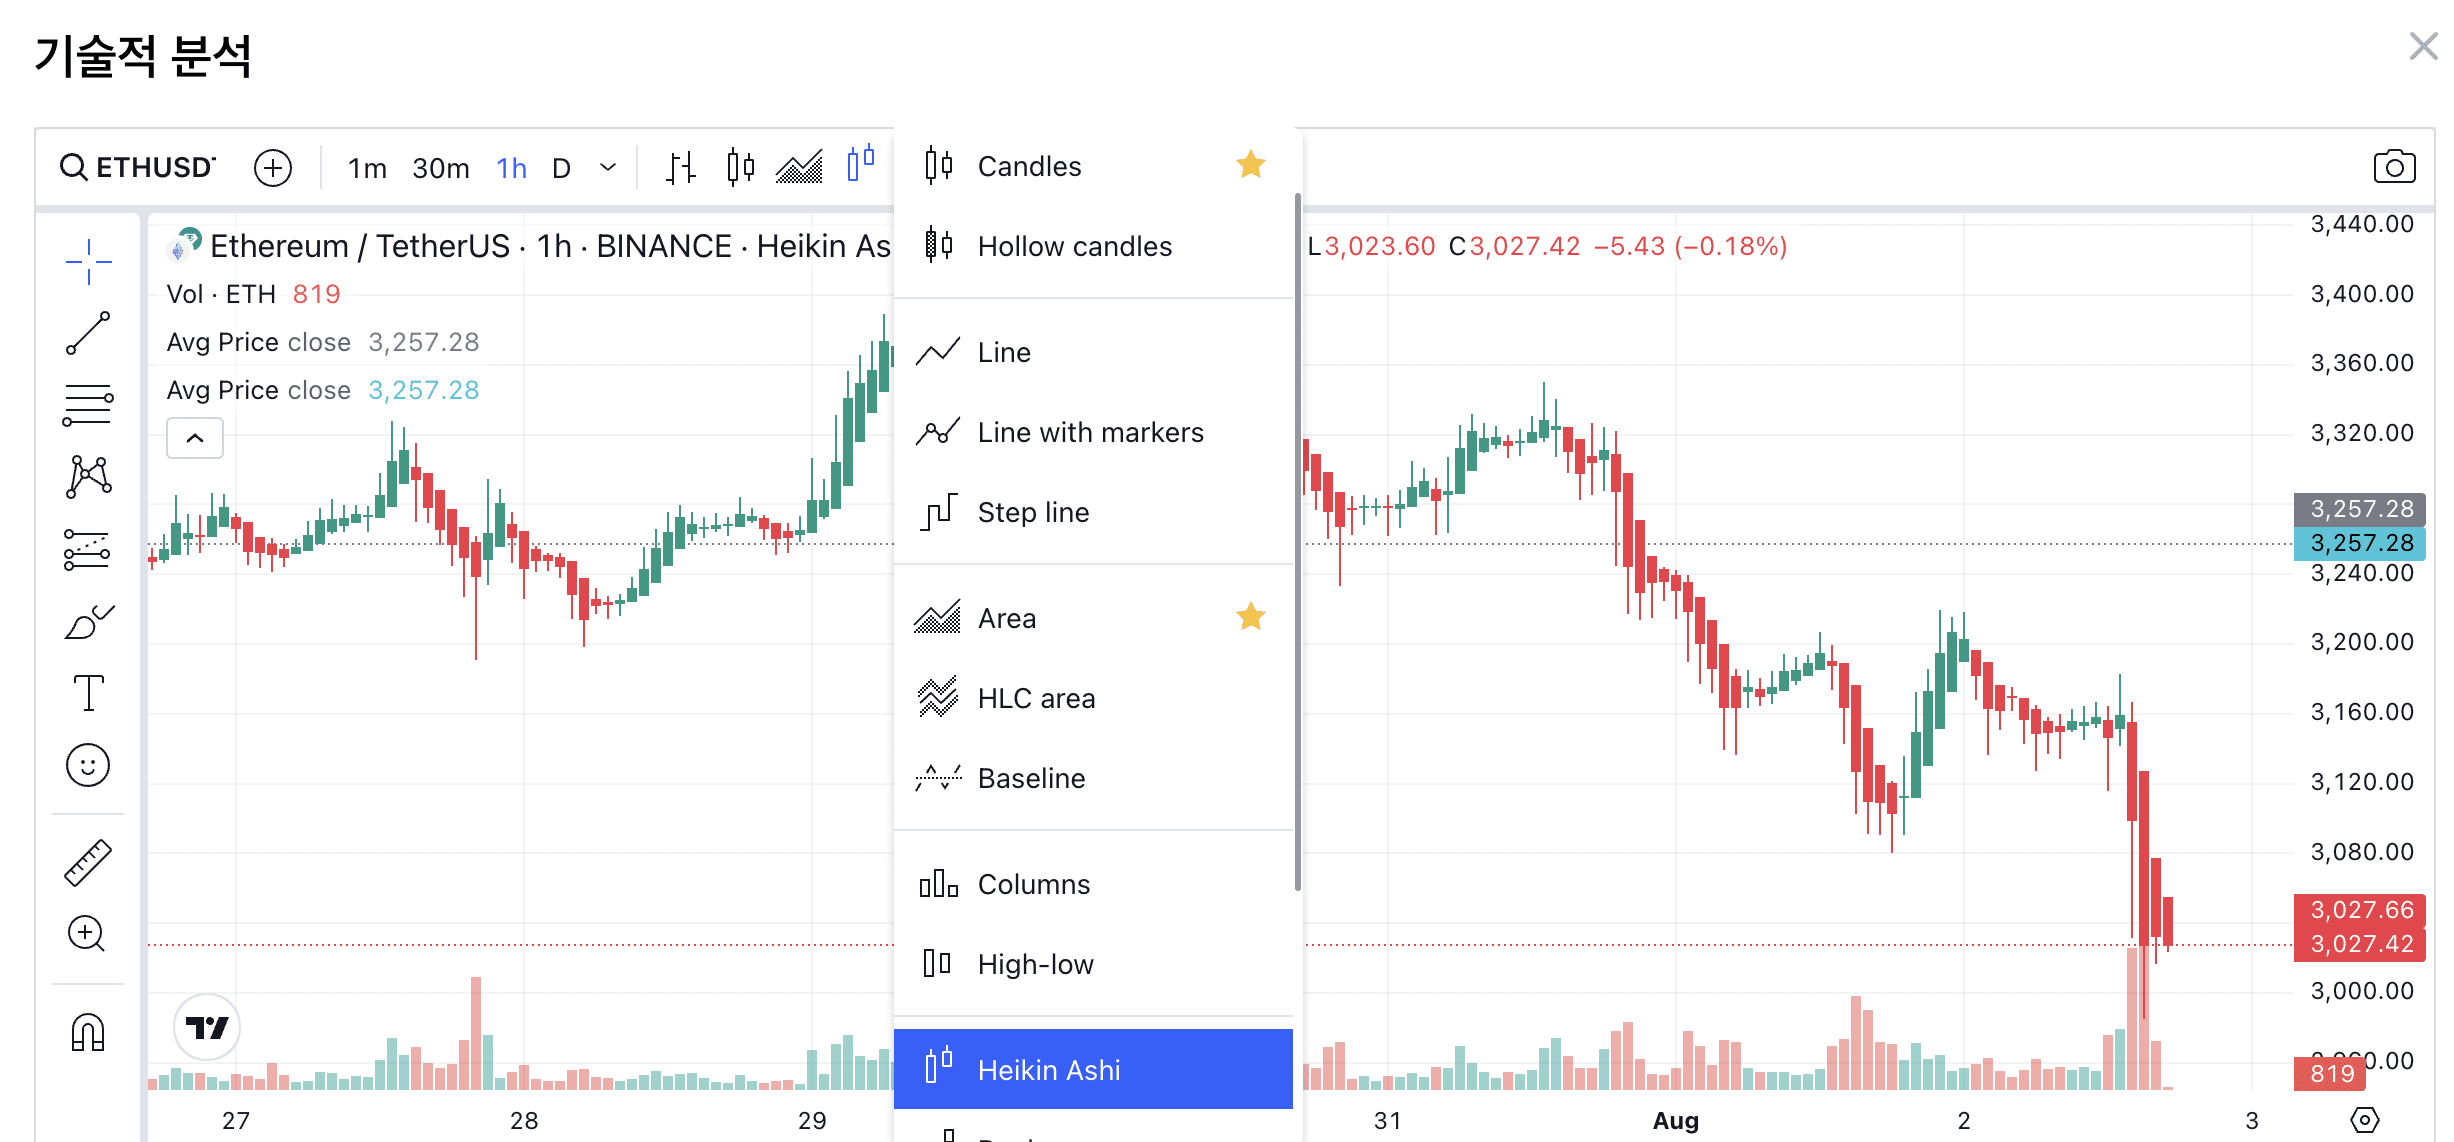Select the text annotation tool
Image resolution: width=2454 pixels, height=1142 pixels.
tap(88, 692)
